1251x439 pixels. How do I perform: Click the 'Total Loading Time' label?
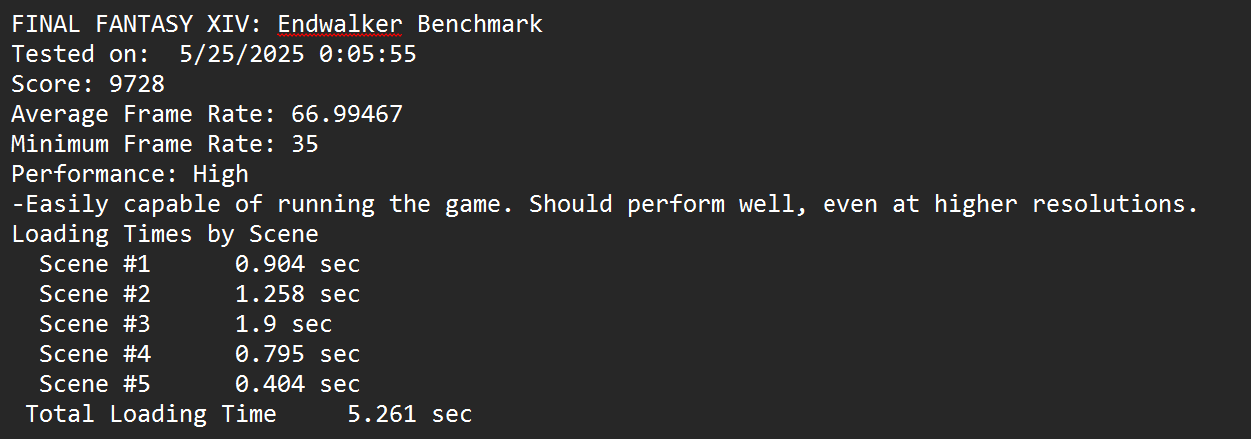[x=151, y=414]
